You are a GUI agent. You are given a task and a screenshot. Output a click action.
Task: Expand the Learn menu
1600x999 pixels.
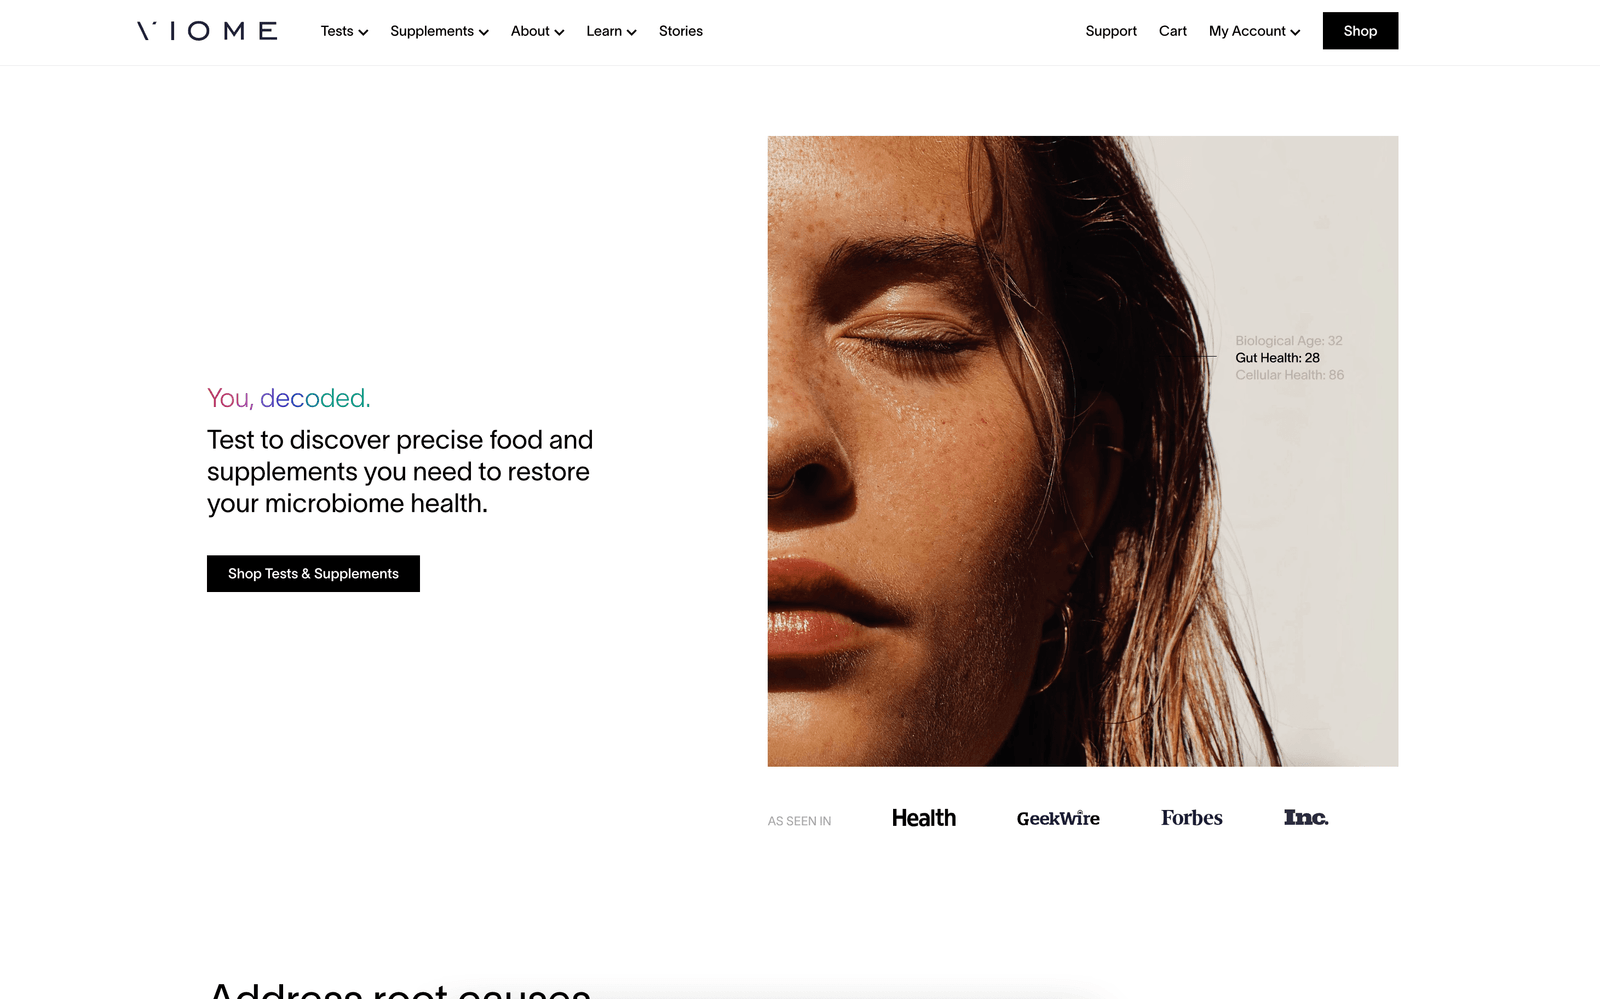point(611,31)
